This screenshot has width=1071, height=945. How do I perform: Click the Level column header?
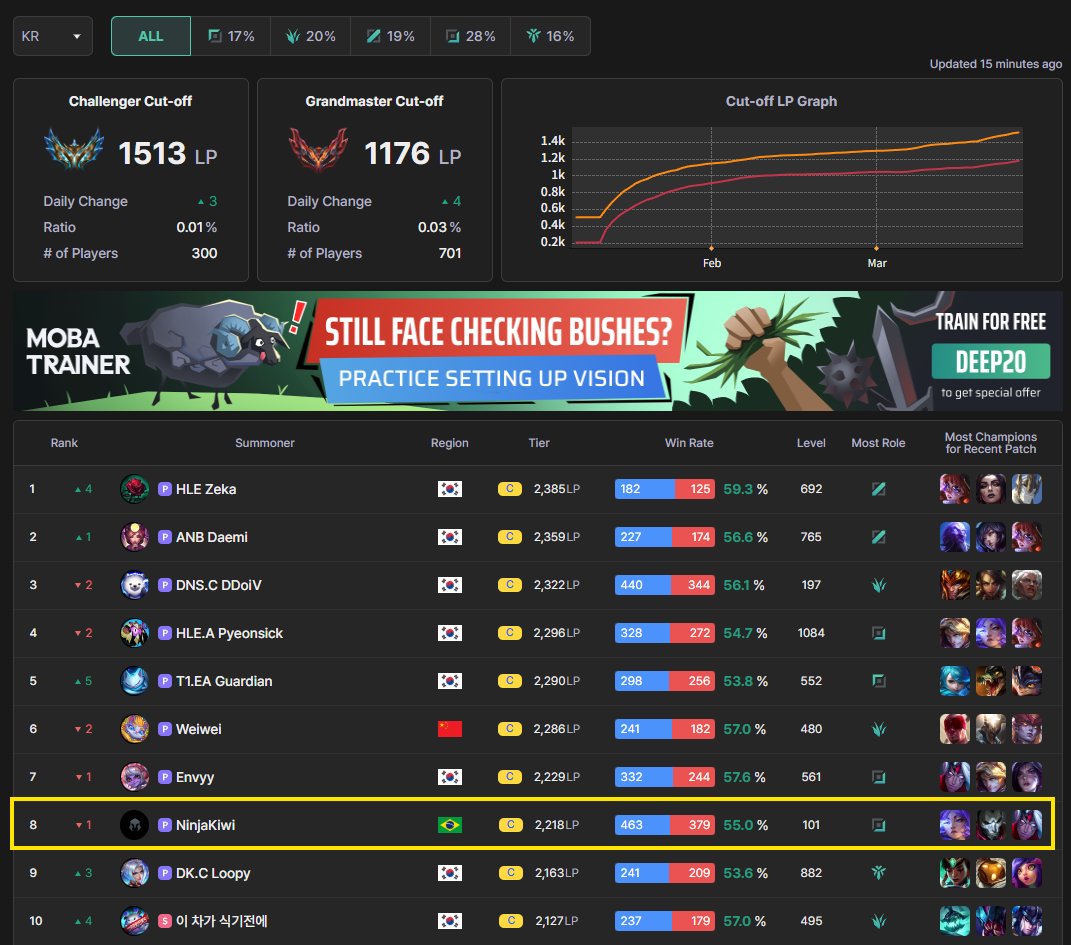(x=811, y=442)
